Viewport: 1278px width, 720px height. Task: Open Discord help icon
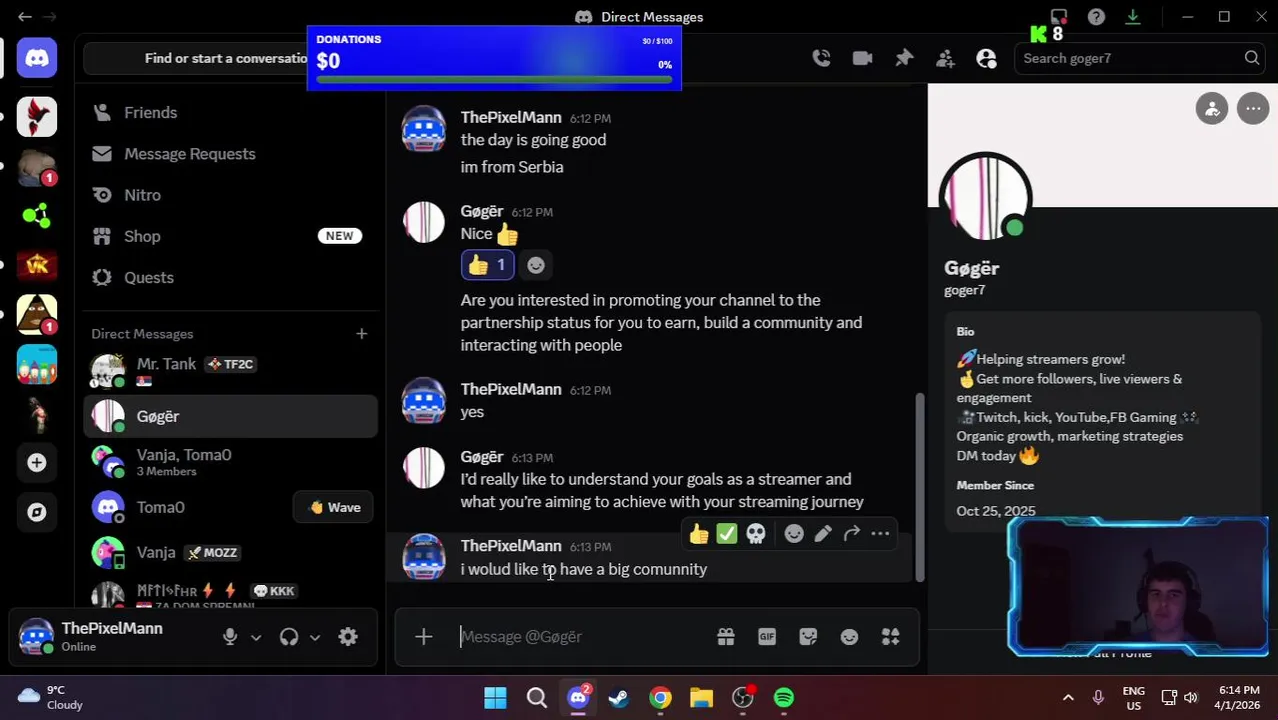[x=1096, y=17]
